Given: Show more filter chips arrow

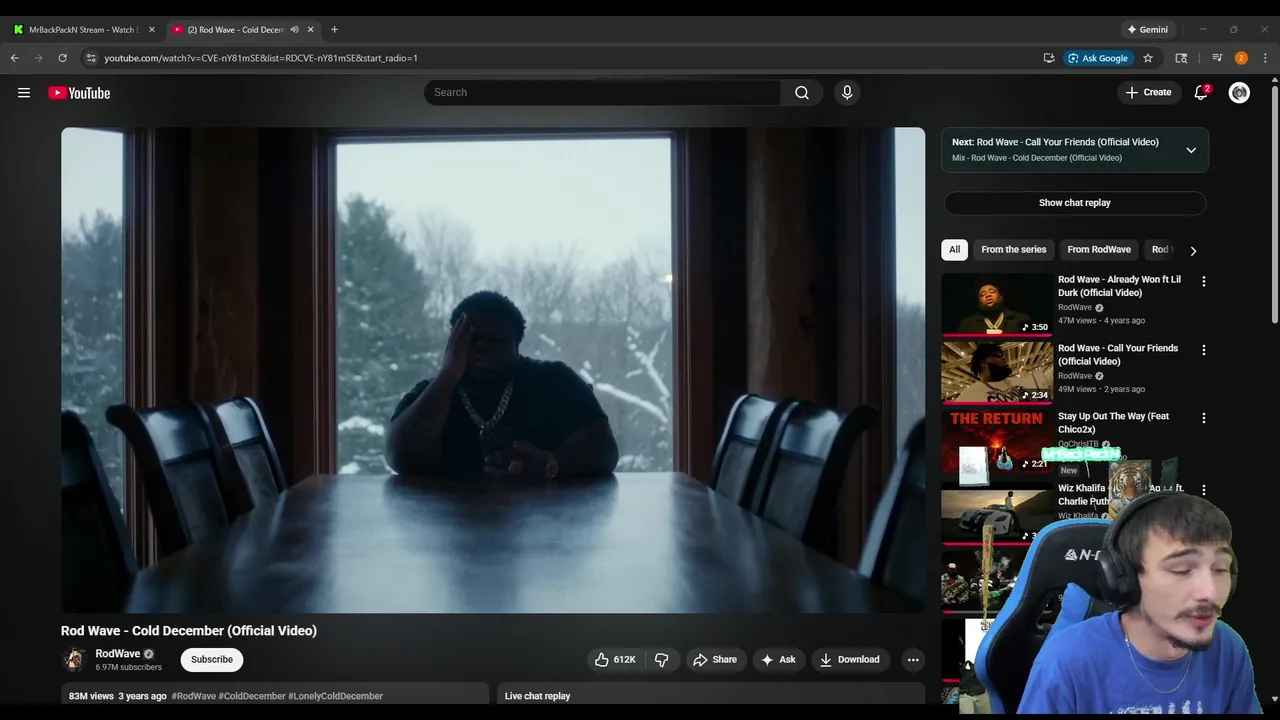Looking at the screenshot, I should click(1192, 251).
